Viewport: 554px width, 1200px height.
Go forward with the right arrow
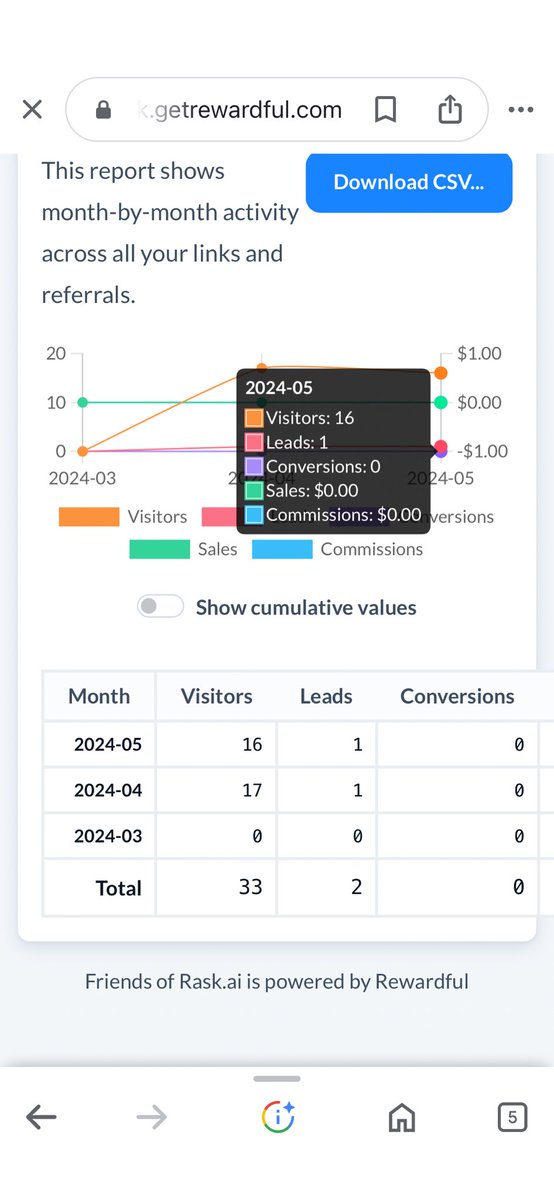pos(152,1117)
